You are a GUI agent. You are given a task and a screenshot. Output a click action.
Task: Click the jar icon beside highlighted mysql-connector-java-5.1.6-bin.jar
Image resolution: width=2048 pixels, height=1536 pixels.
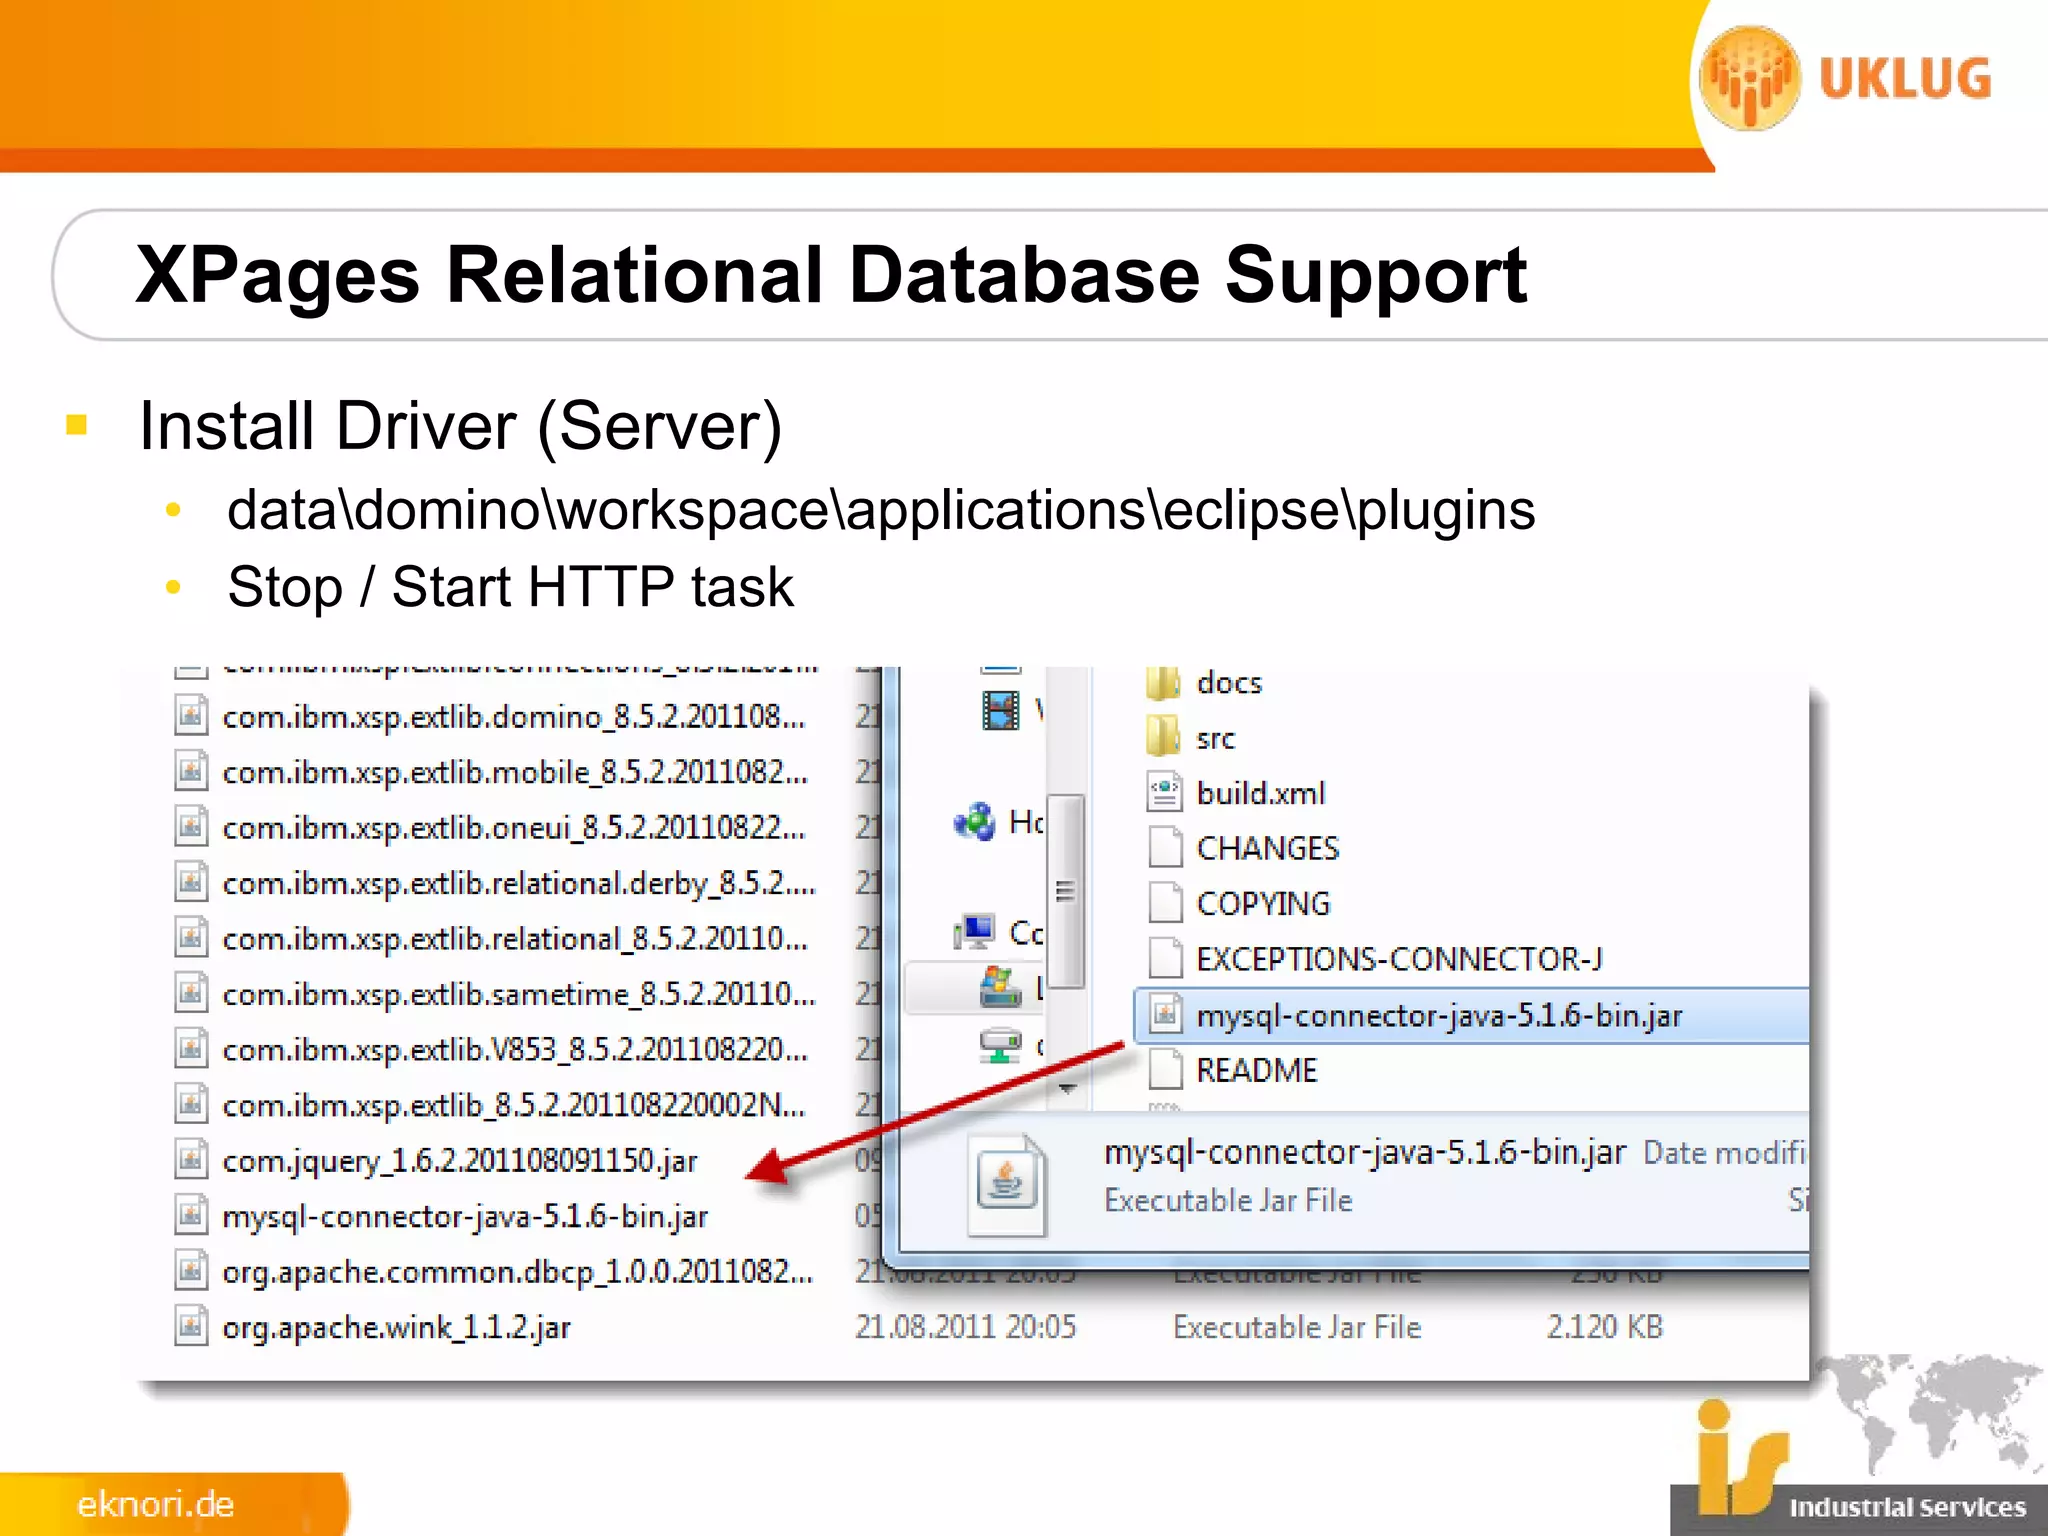click(x=1165, y=1015)
